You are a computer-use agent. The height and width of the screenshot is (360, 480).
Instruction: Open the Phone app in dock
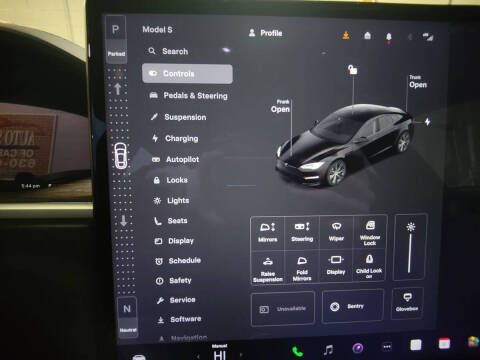297,351
